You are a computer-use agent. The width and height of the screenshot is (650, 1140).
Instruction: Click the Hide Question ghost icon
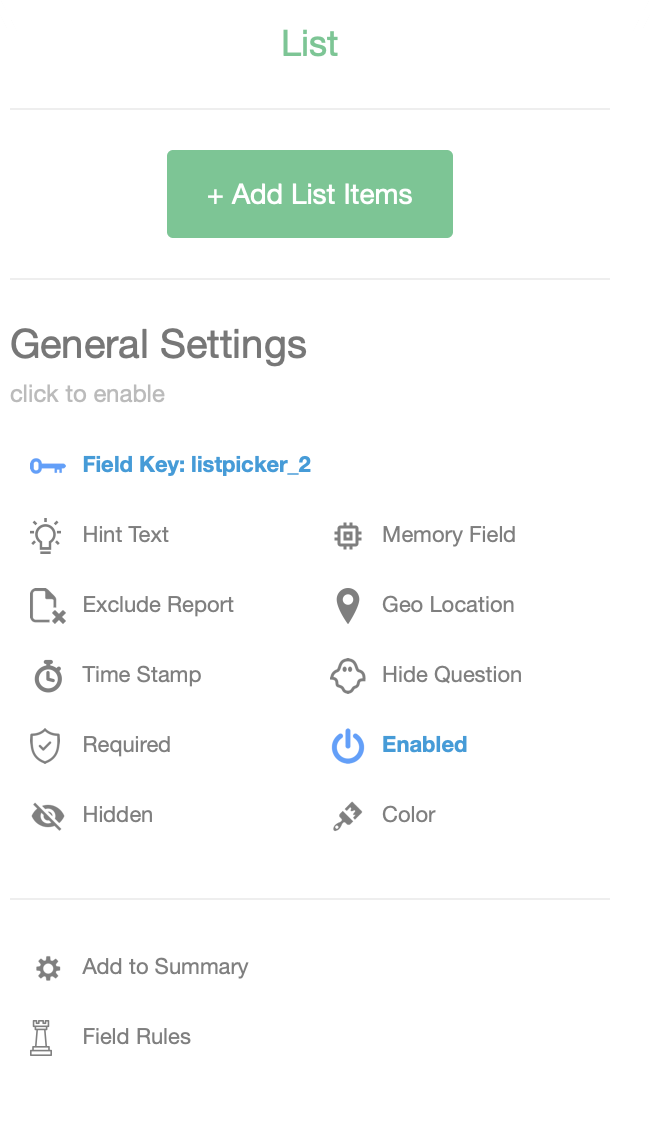click(347, 676)
